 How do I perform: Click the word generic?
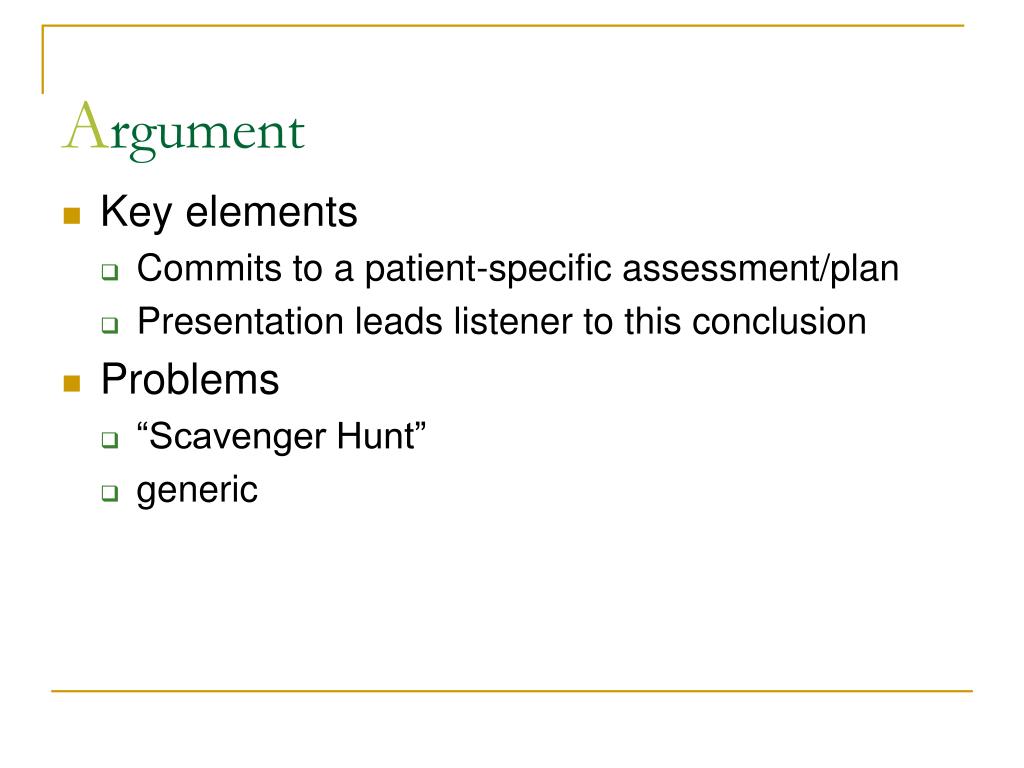pos(197,491)
